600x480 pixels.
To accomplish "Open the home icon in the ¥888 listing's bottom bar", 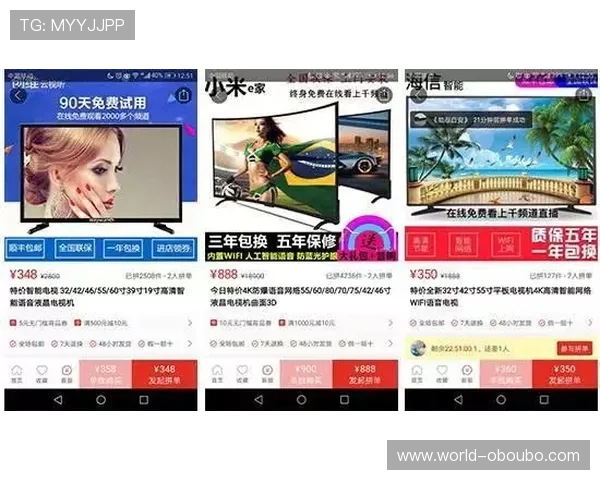I will (x=217, y=374).
